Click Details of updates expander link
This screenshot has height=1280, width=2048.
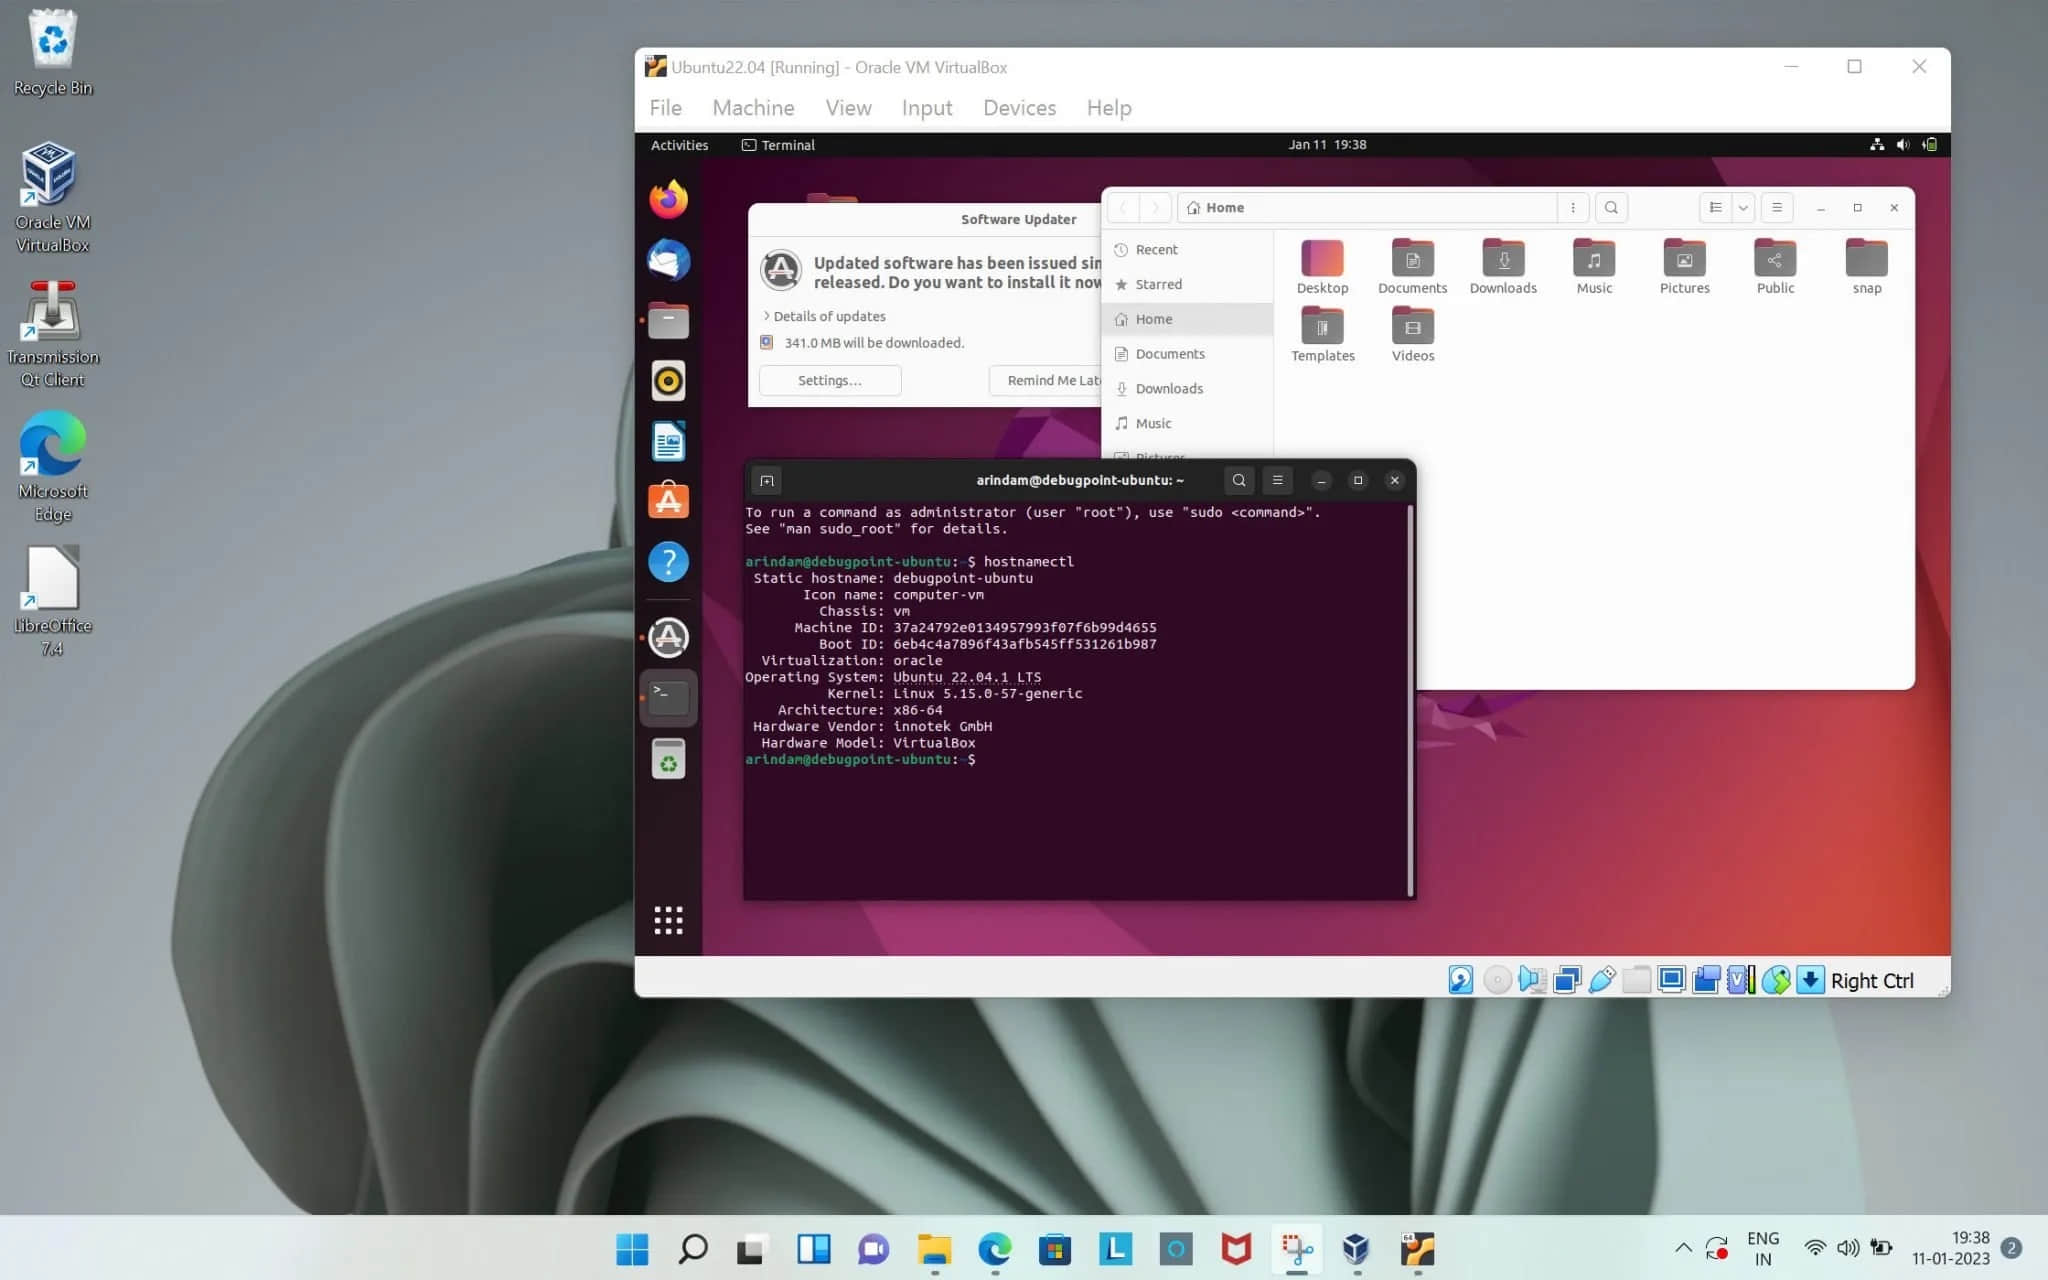pos(821,316)
